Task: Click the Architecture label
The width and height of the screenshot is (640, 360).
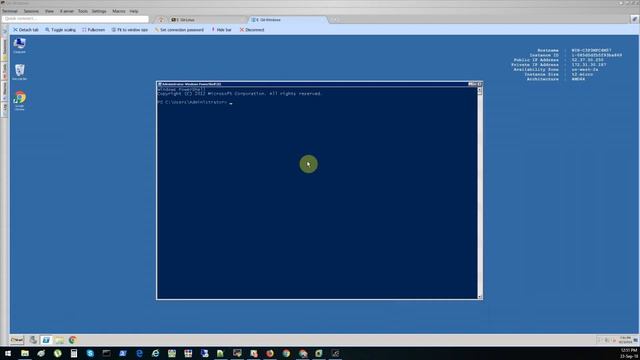Action: click(x=543, y=79)
